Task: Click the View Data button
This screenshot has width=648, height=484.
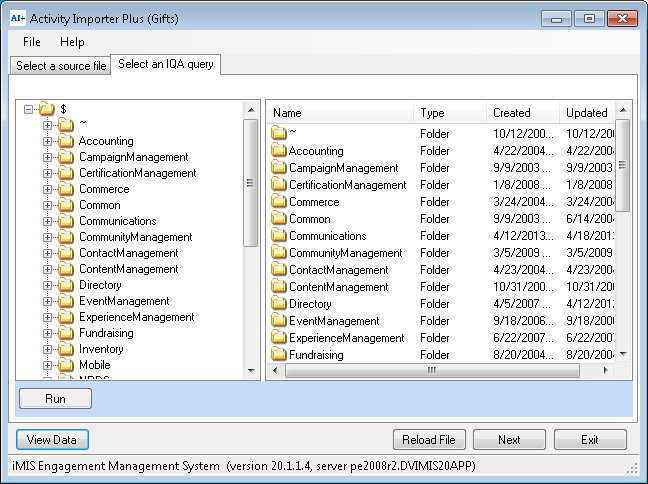Action: pyautogui.click(x=52, y=440)
